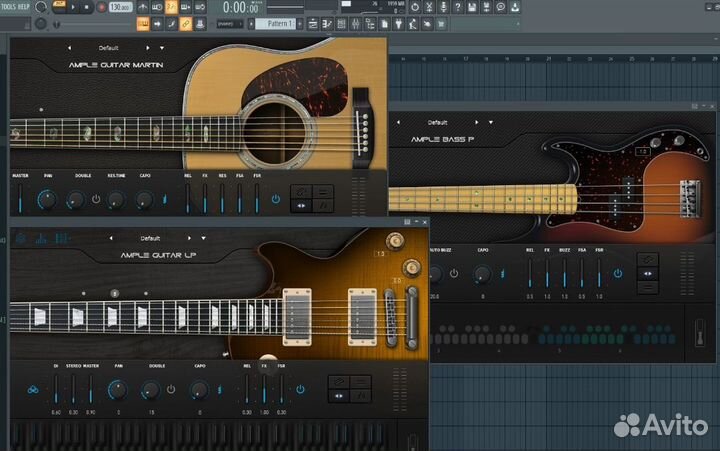Expand preset dropdown arrow in Ample Bass P
The height and width of the screenshot is (451, 720).
click(489, 123)
